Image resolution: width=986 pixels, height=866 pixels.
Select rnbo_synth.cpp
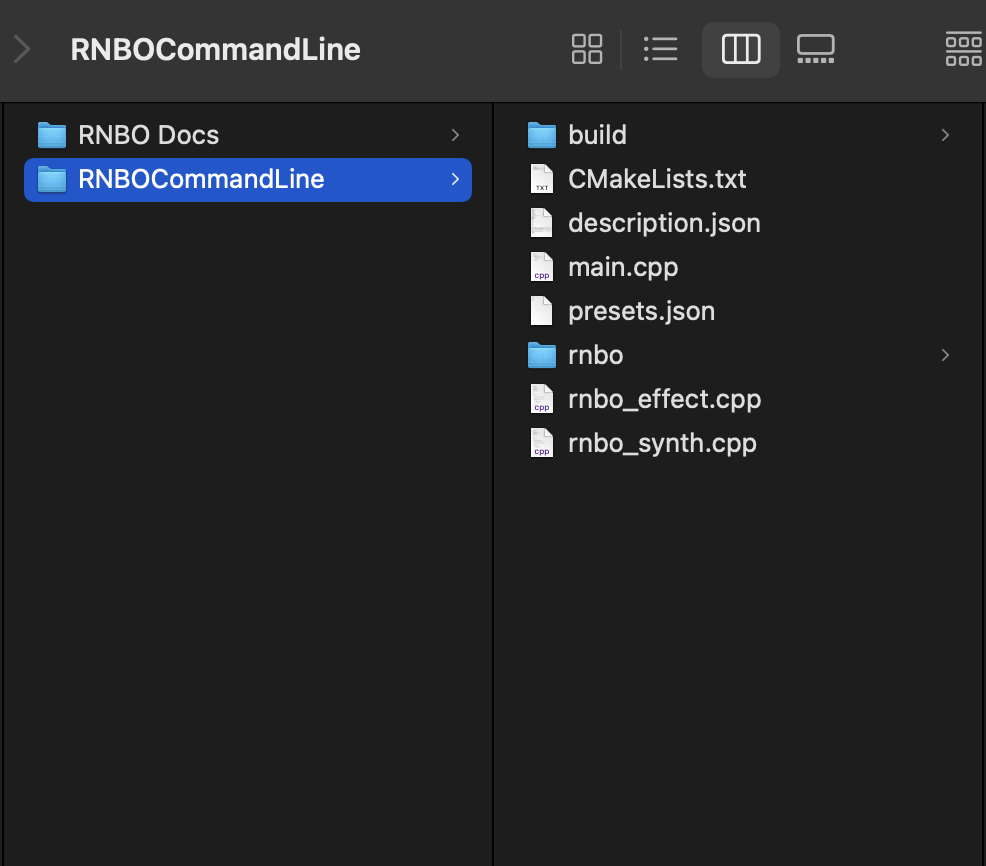pos(661,442)
